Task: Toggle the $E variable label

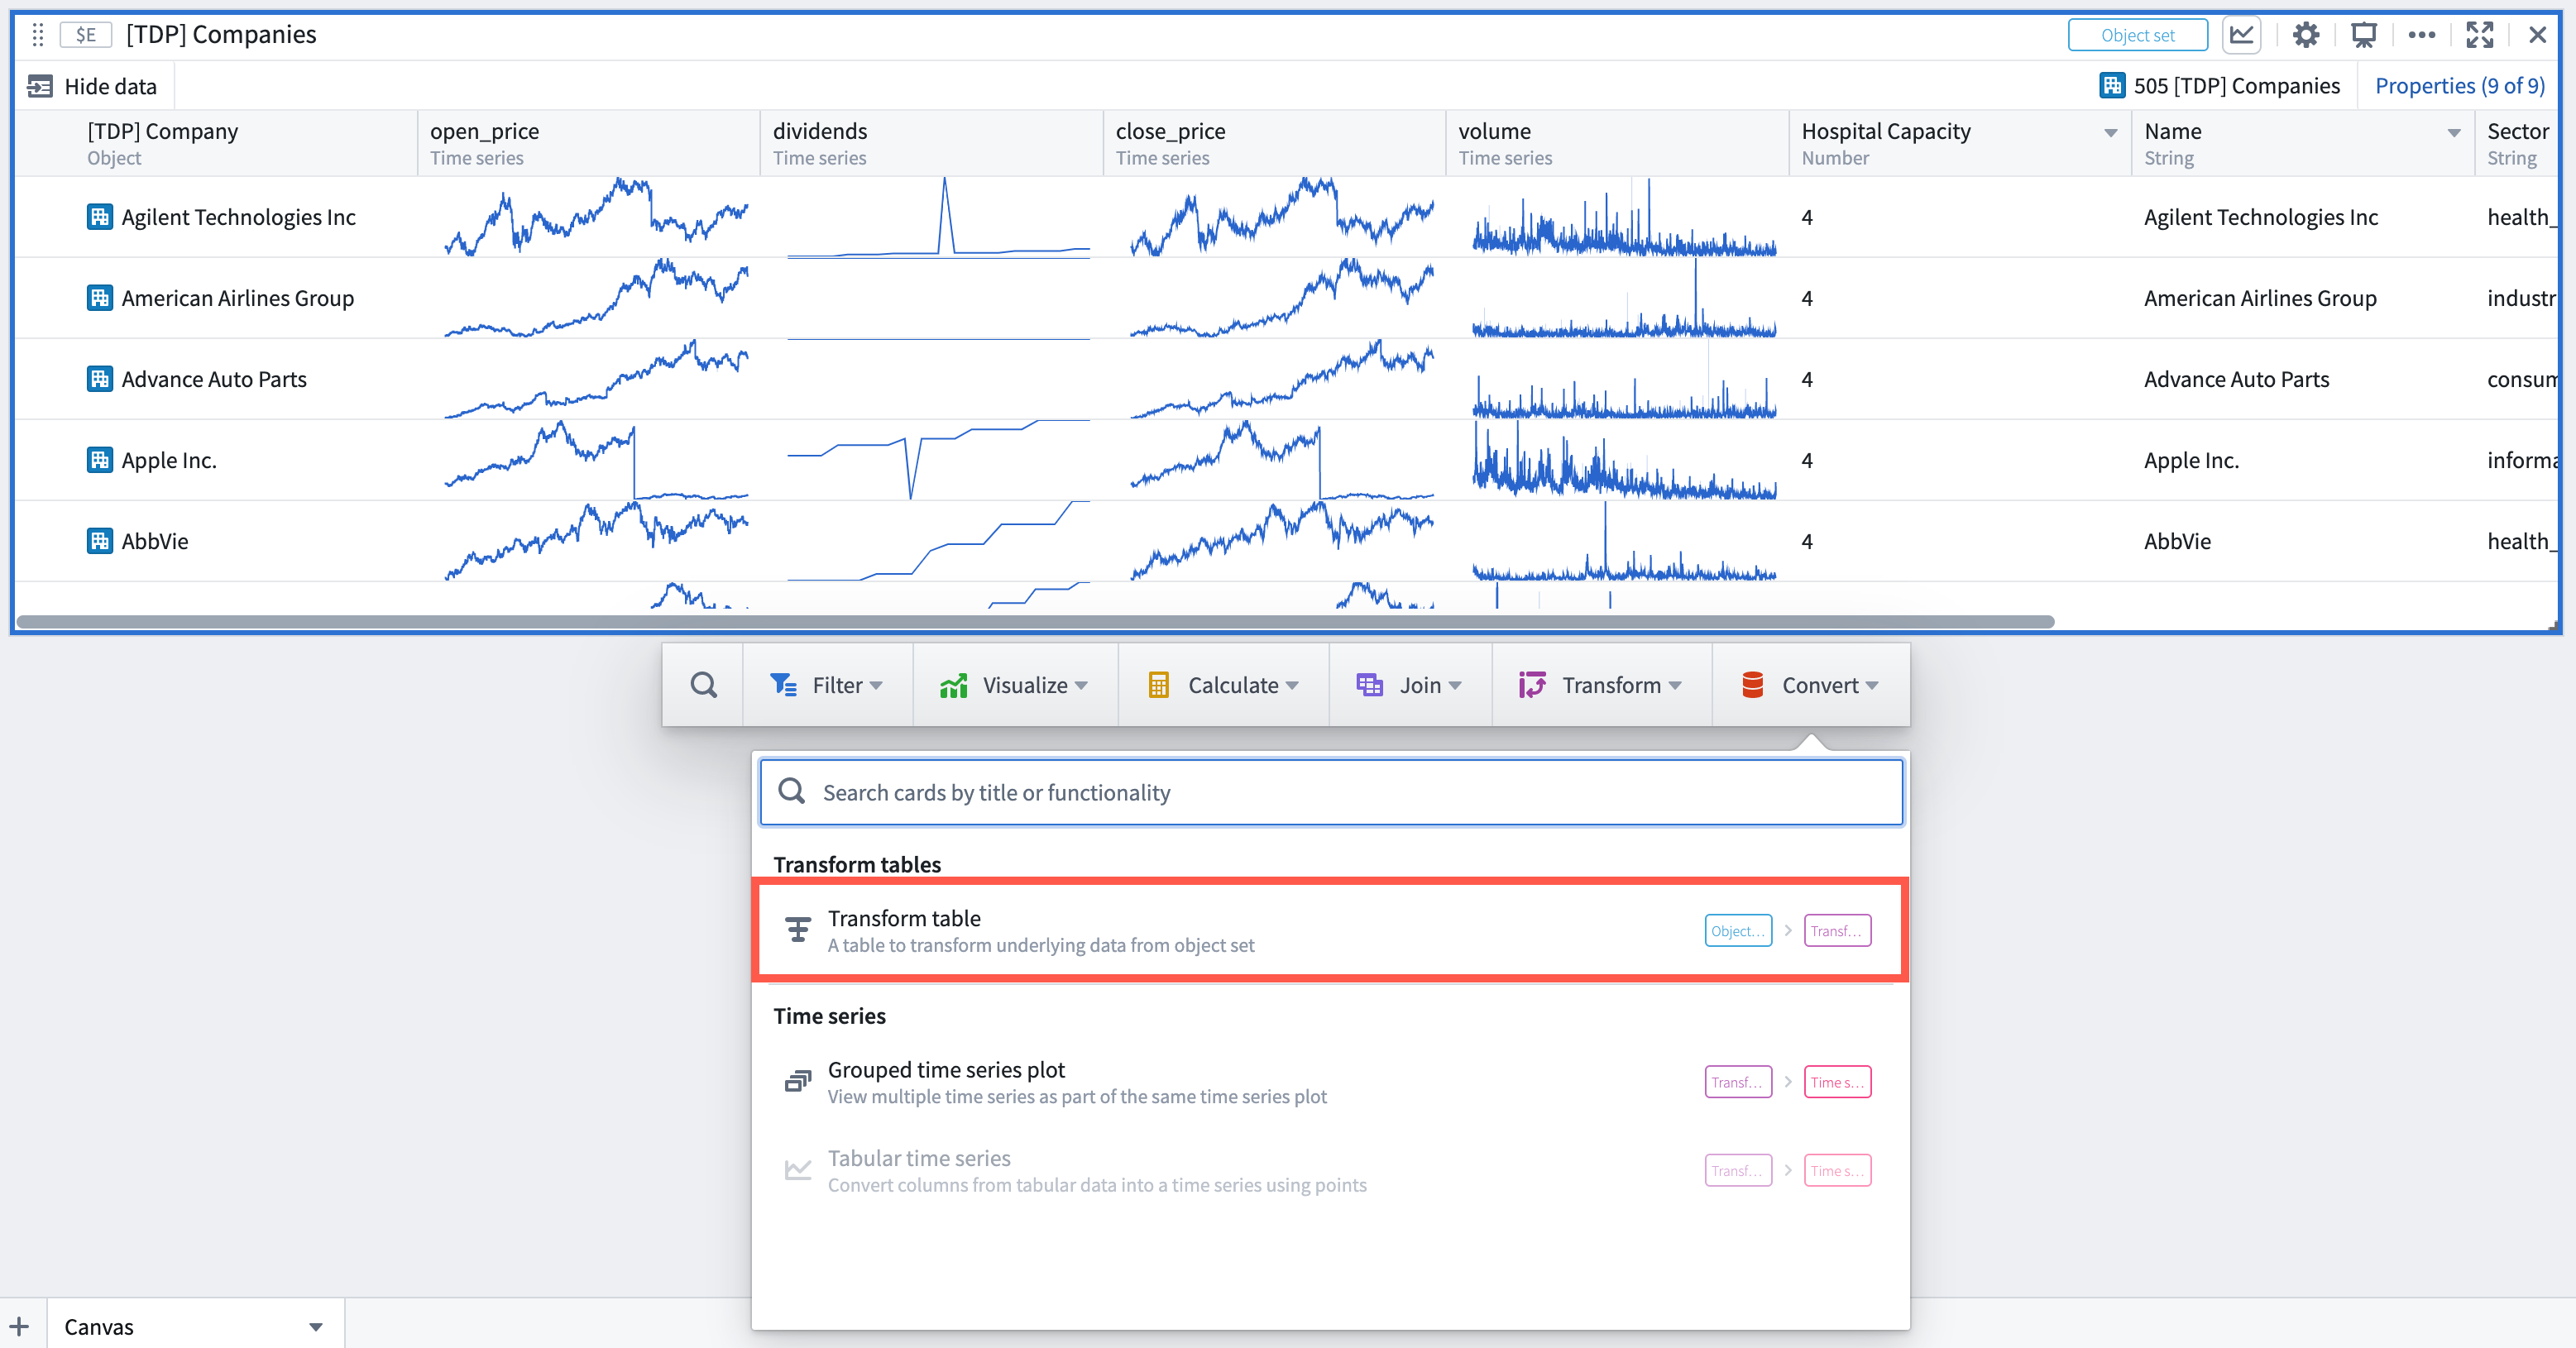Action: click(x=86, y=35)
